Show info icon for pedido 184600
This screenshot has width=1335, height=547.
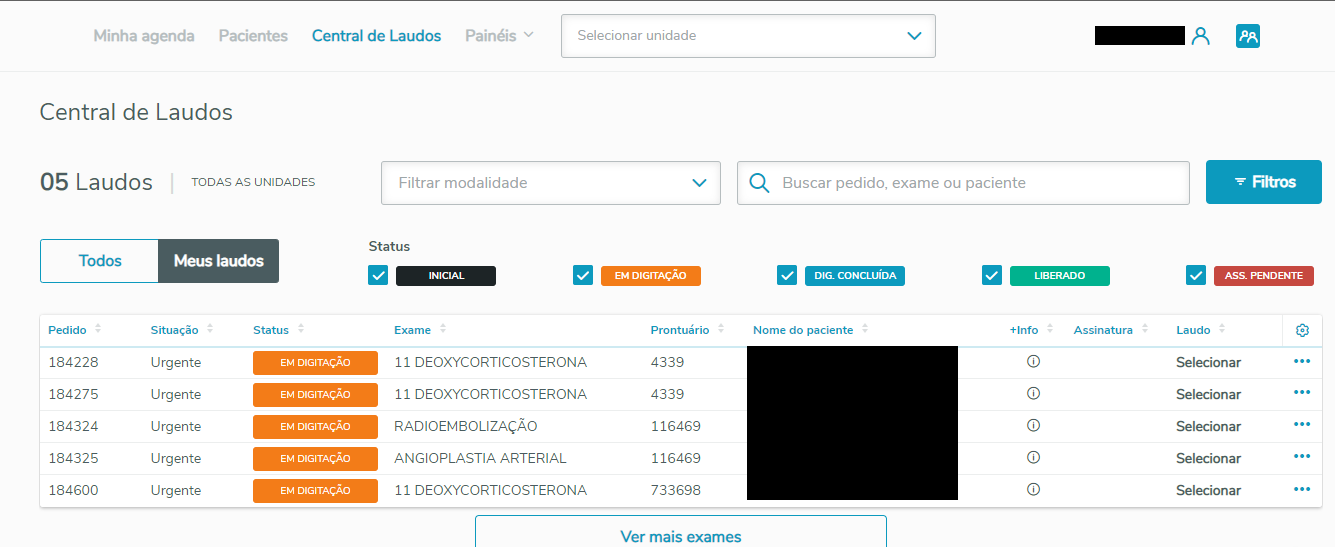coord(1033,489)
